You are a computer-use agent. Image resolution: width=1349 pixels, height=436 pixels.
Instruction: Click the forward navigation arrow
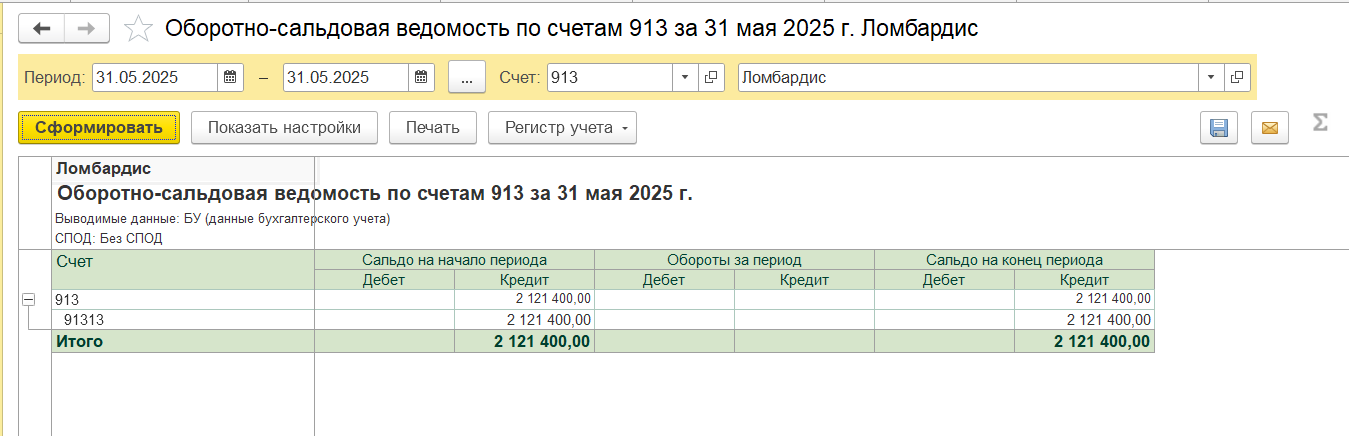(x=87, y=29)
